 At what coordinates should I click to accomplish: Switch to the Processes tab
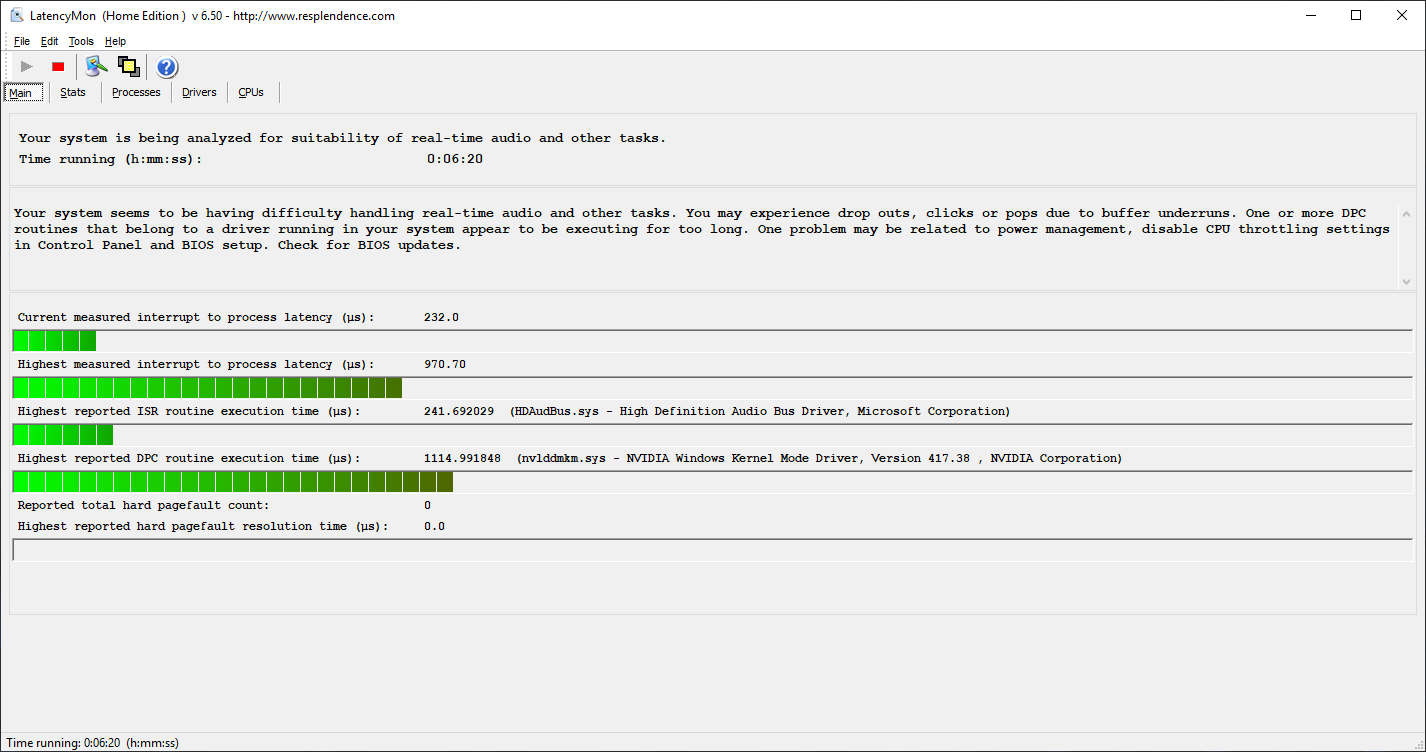136,92
